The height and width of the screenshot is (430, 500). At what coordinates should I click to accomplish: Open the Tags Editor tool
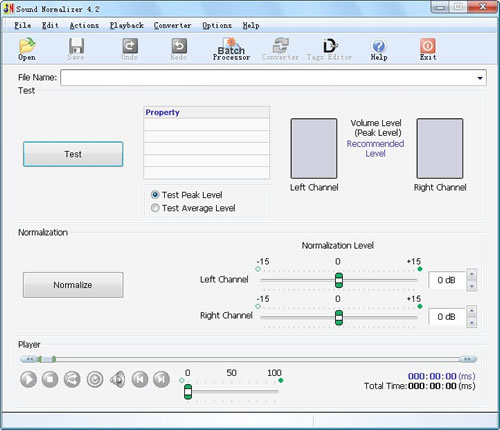pos(330,49)
